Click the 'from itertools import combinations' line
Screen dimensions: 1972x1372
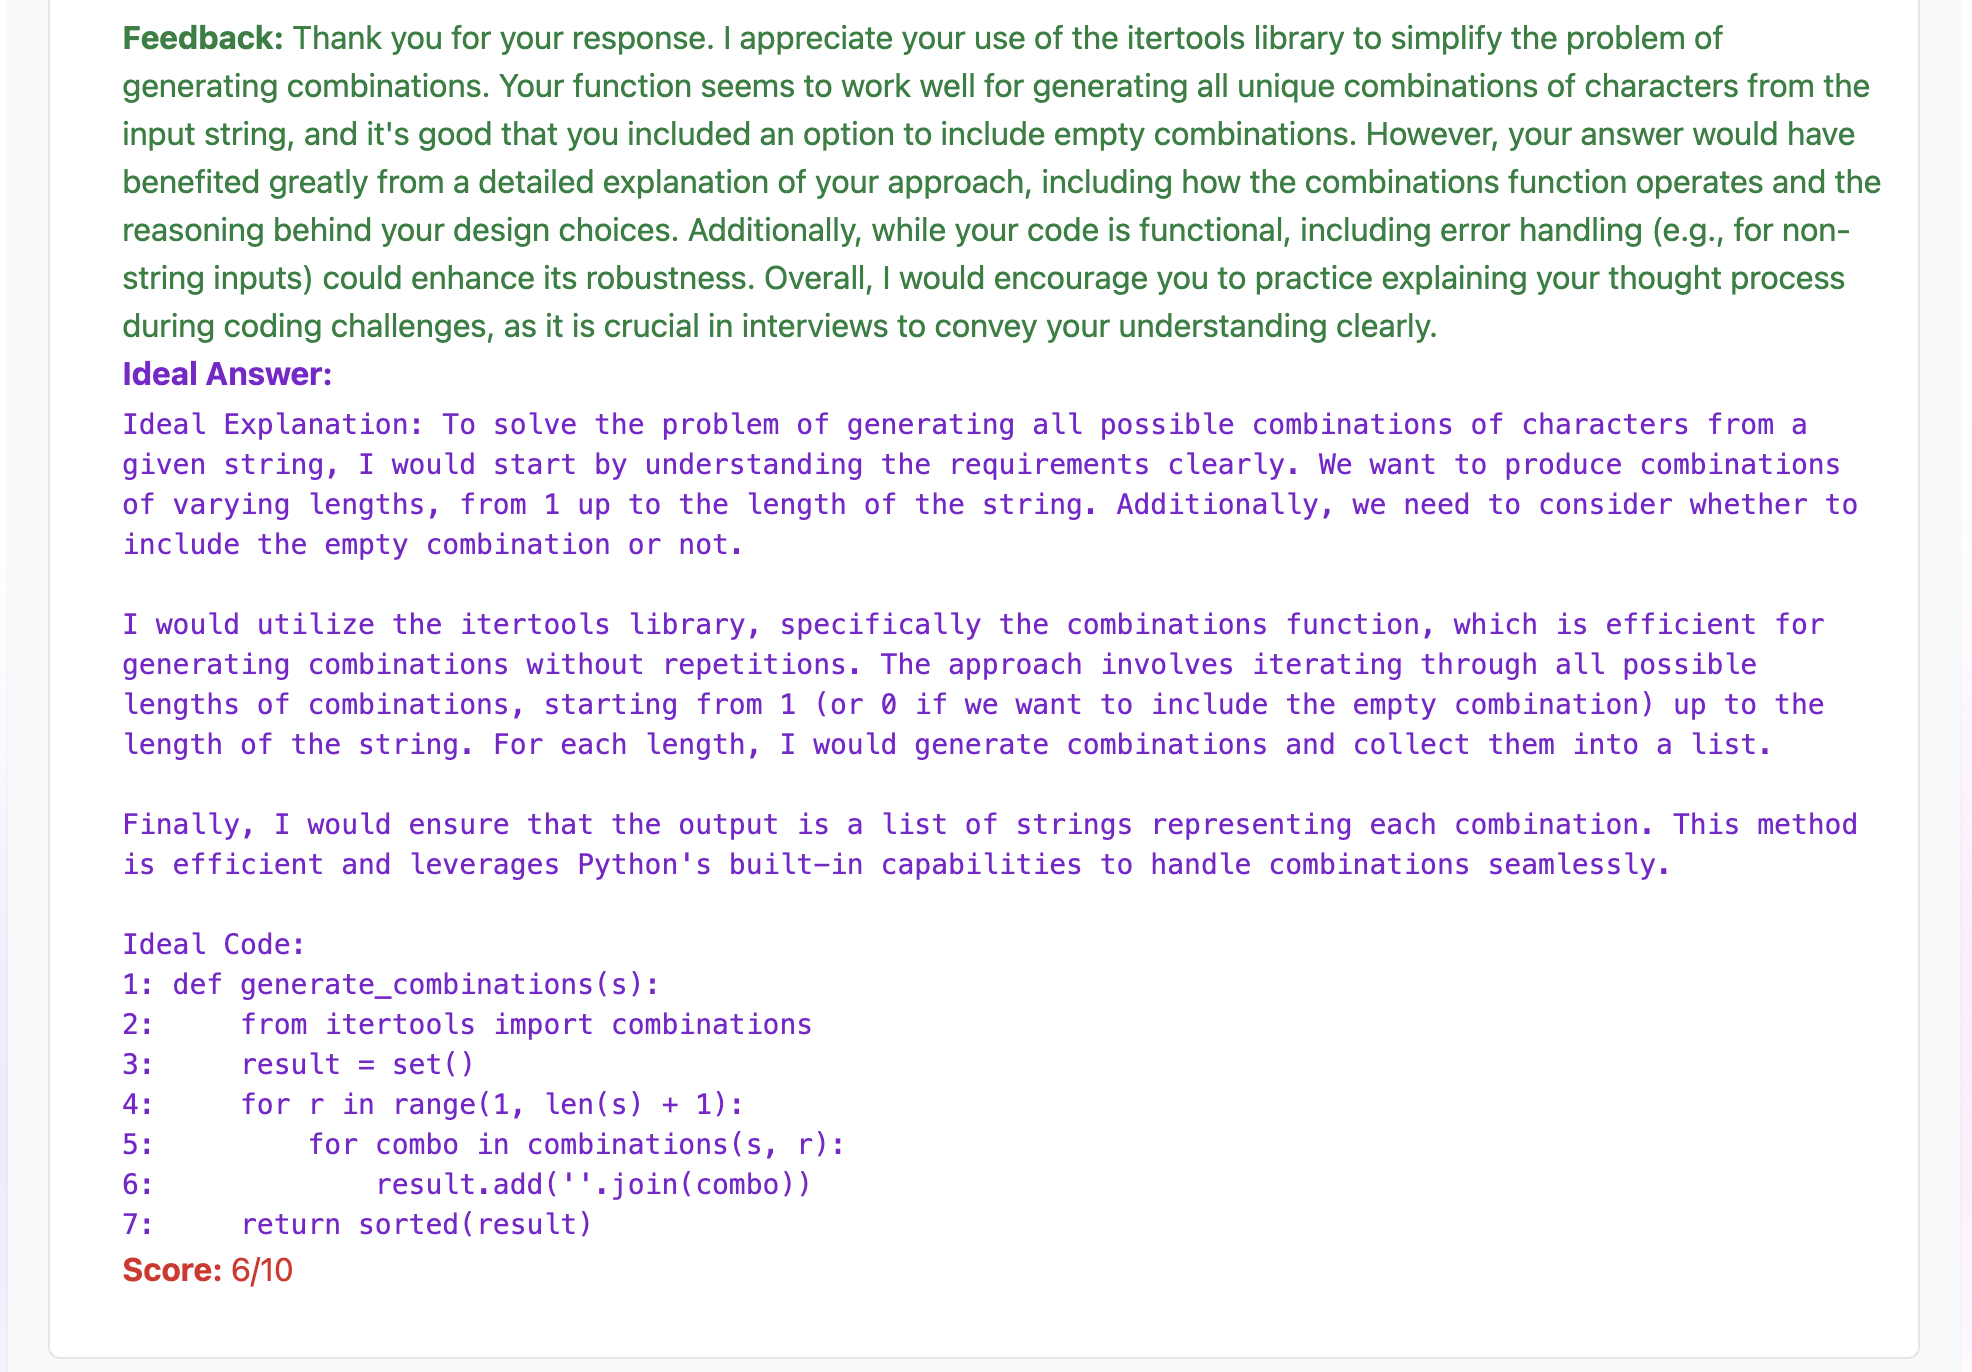point(526,1025)
